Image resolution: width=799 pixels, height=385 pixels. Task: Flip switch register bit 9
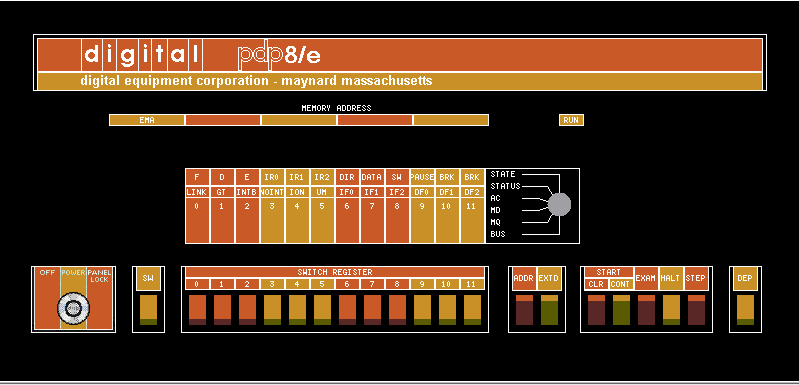[422, 310]
